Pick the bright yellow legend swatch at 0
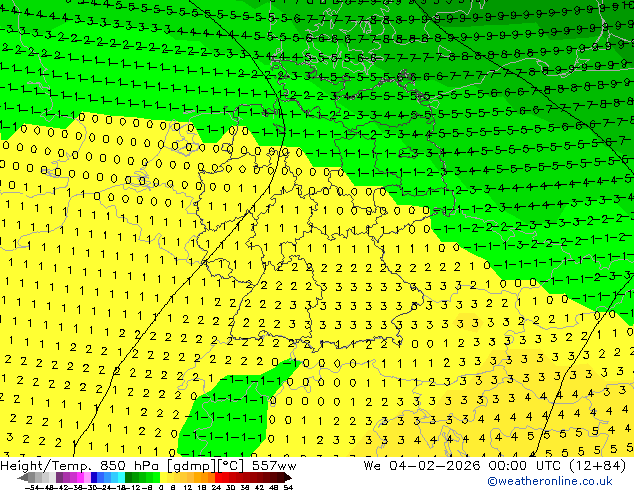Screen dimensions: 634x490 [x=163, y=478]
